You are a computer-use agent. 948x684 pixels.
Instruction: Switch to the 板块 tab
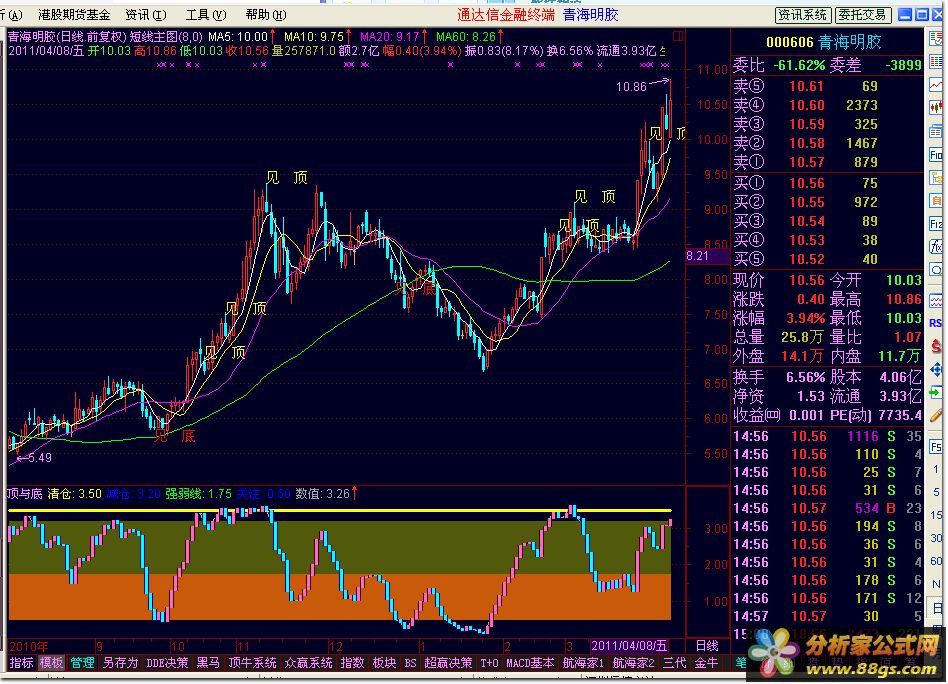[385, 663]
